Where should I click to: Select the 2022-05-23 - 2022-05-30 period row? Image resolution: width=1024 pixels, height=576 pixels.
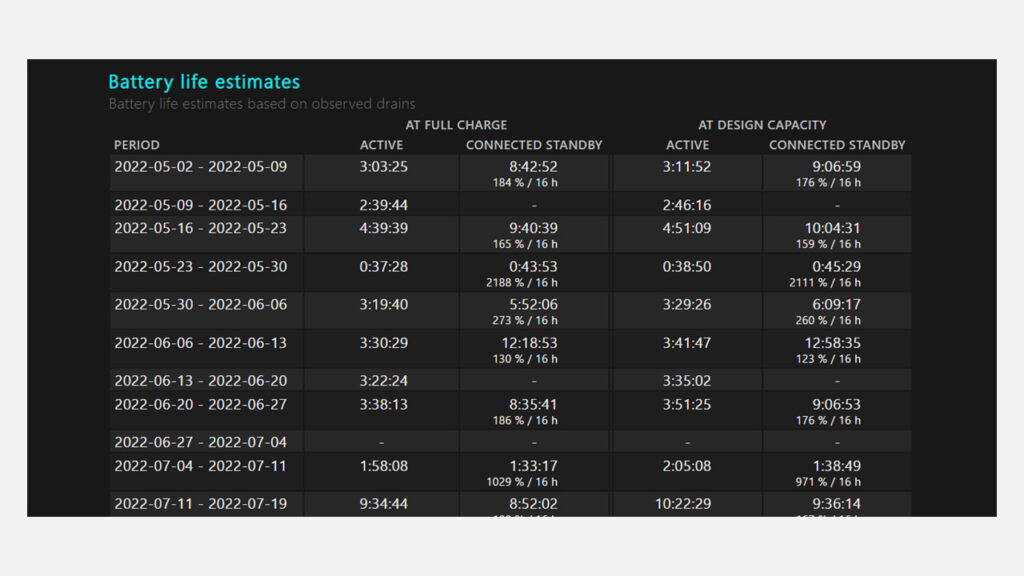[x=200, y=267]
